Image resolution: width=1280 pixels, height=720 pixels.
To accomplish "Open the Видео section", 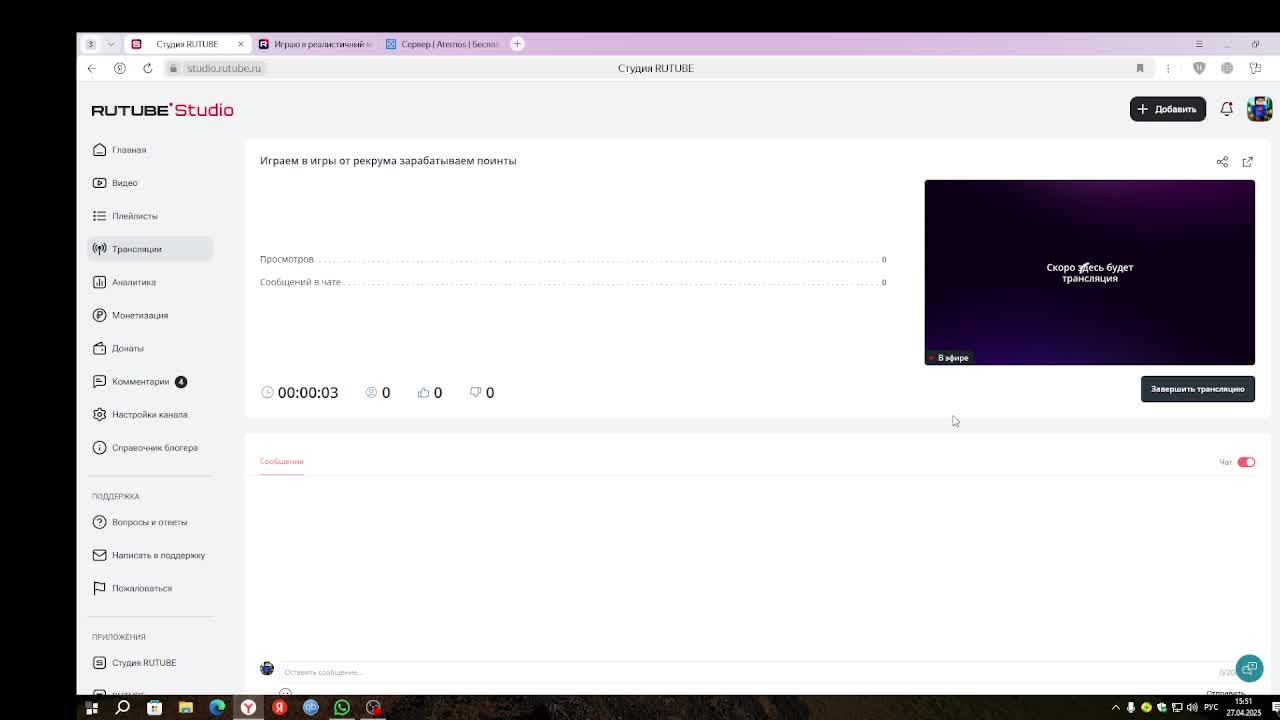I will tap(150, 183).
